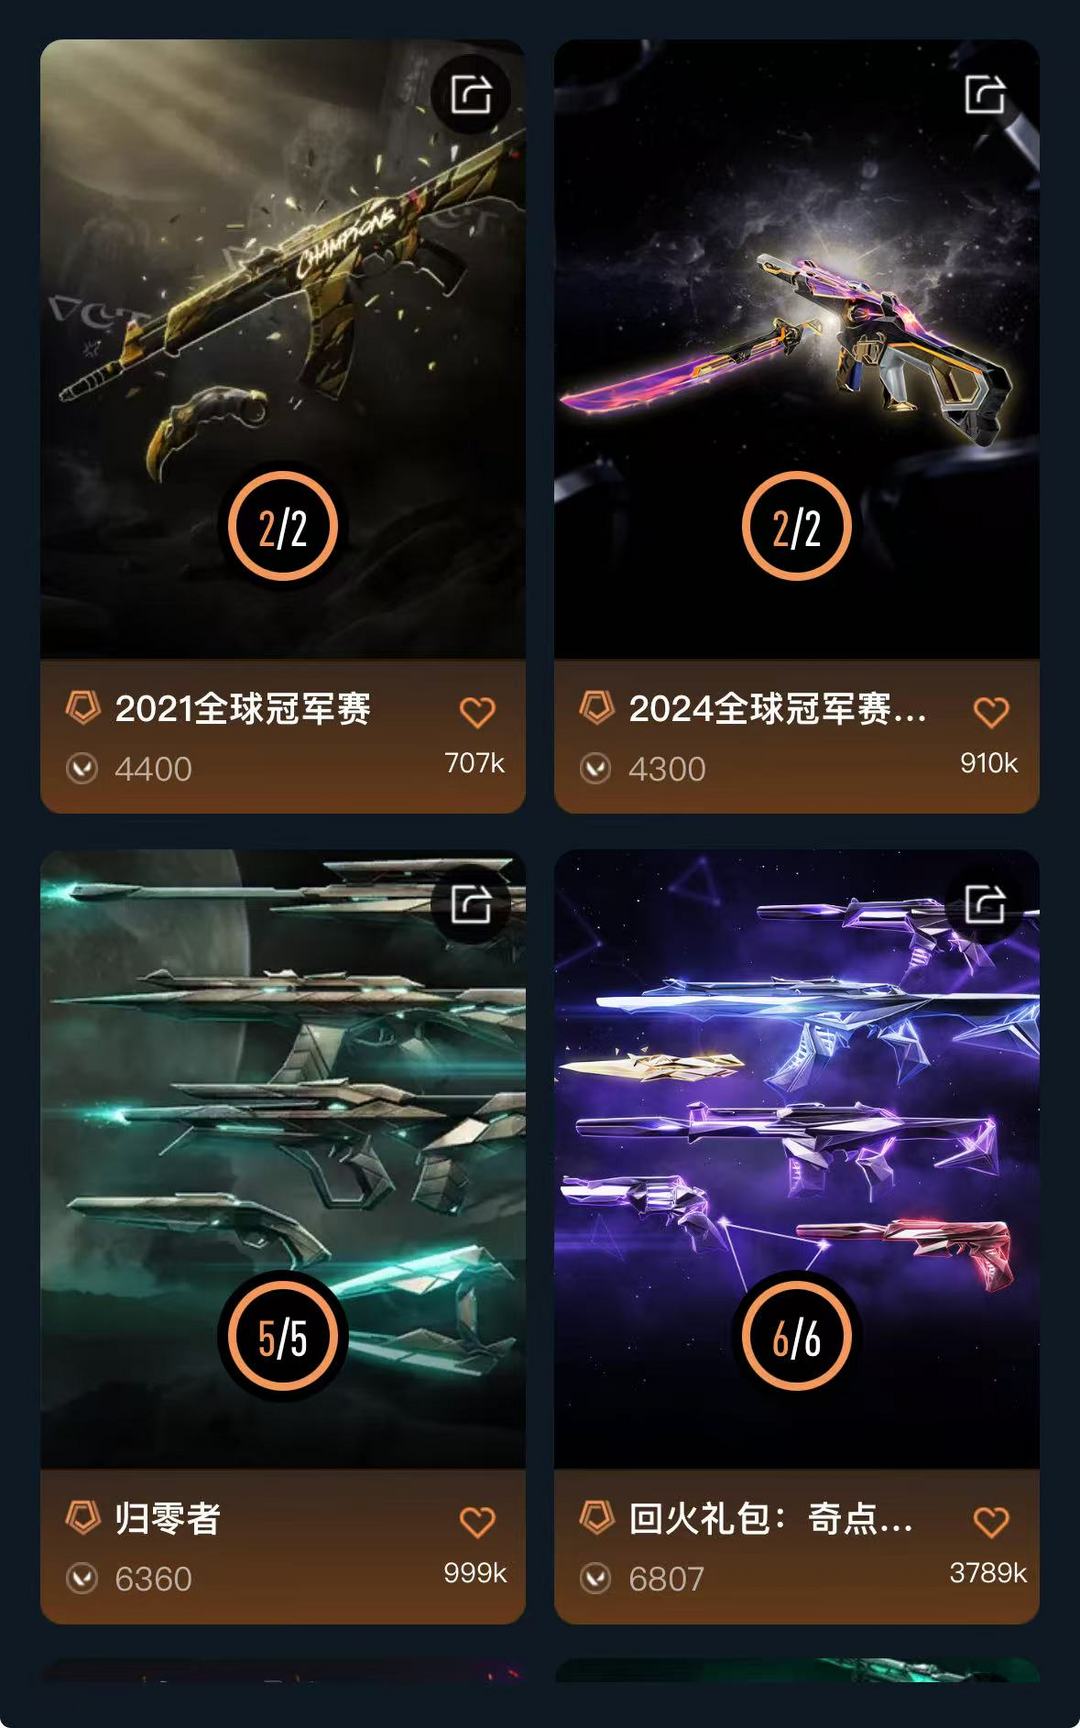
Task: Open the 归零者 bundle title
Action: coord(167,1518)
